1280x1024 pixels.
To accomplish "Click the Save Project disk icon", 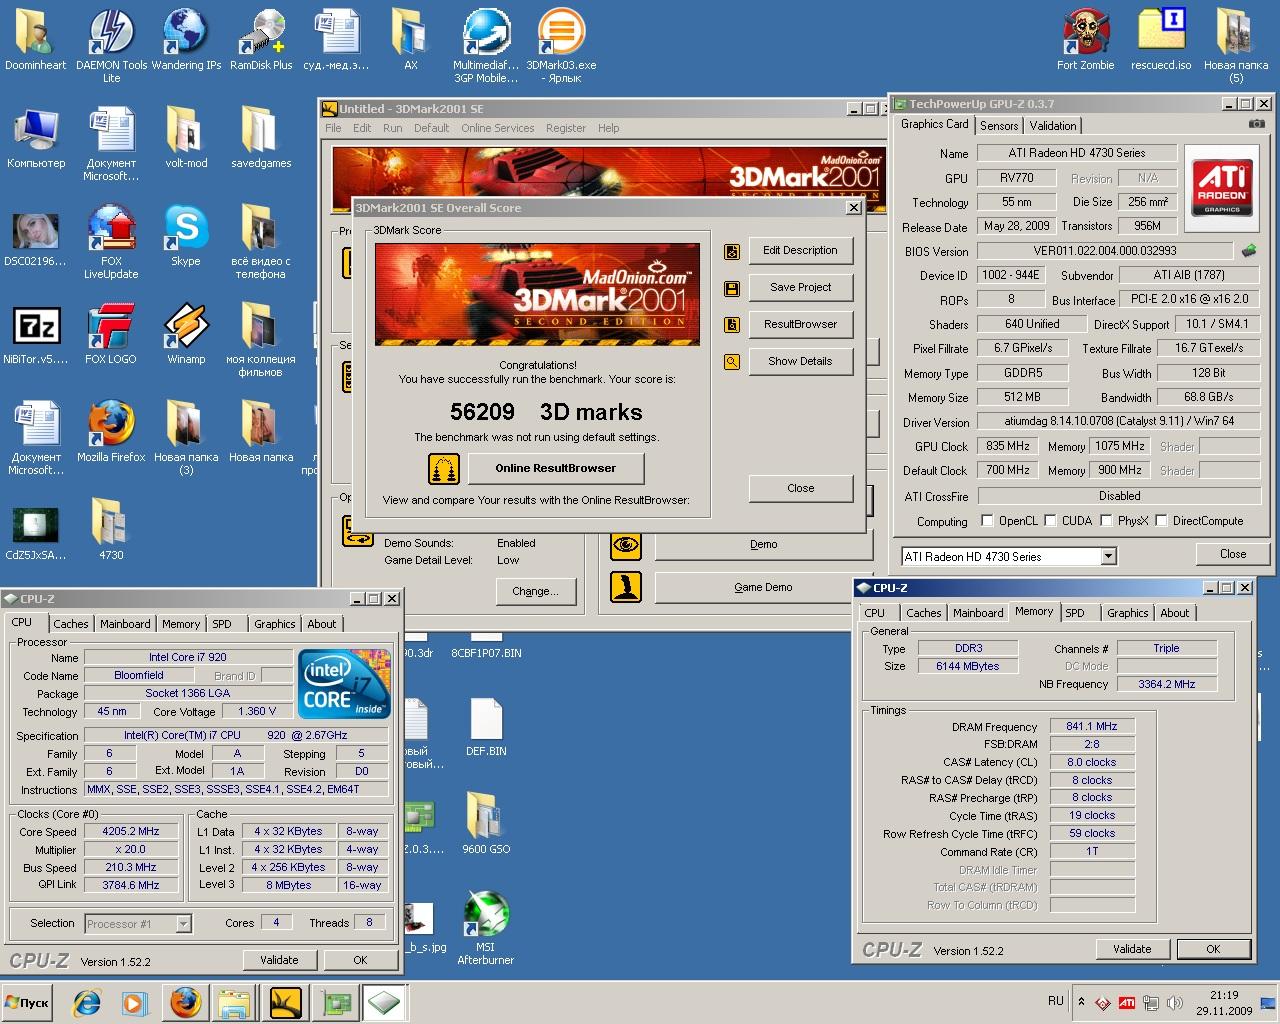I will [732, 288].
